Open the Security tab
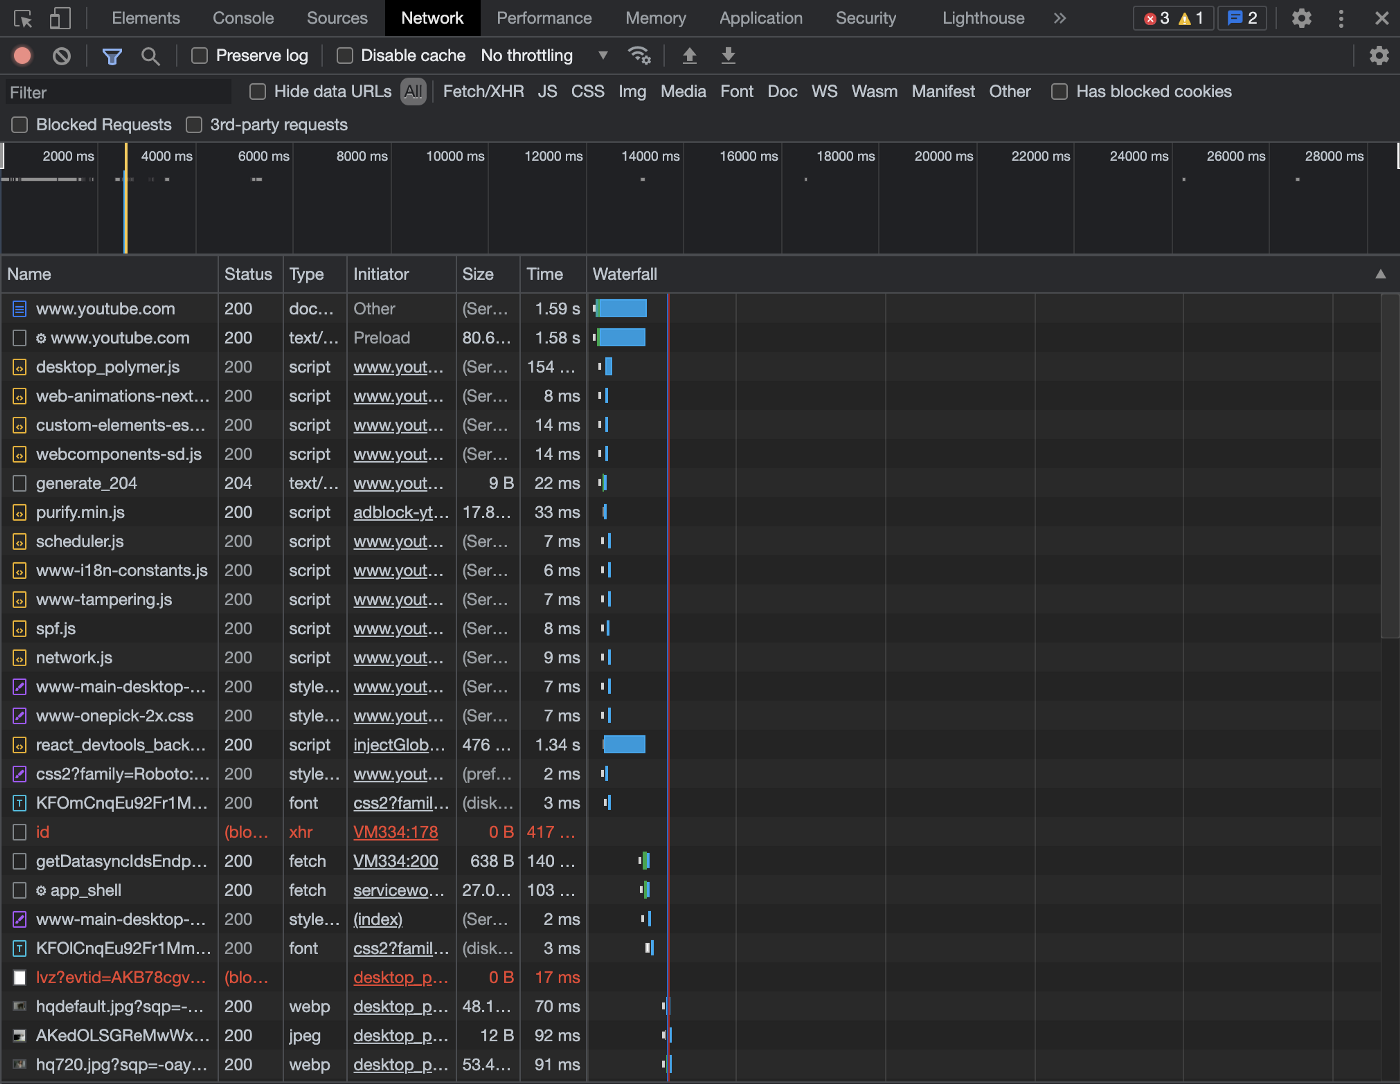The height and width of the screenshot is (1084, 1400). click(866, 18)
